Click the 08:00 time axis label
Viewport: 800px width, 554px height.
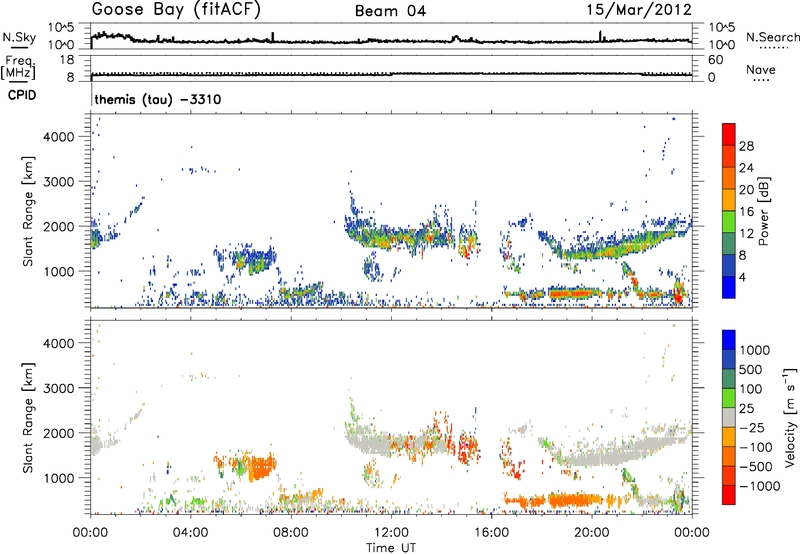tap(291, 533)
